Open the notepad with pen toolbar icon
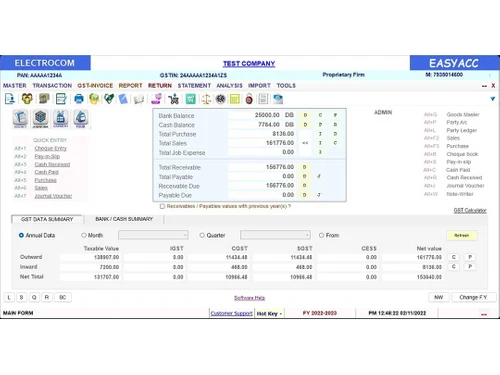Viewport: 500px width, 375px height. coord(61,99)
